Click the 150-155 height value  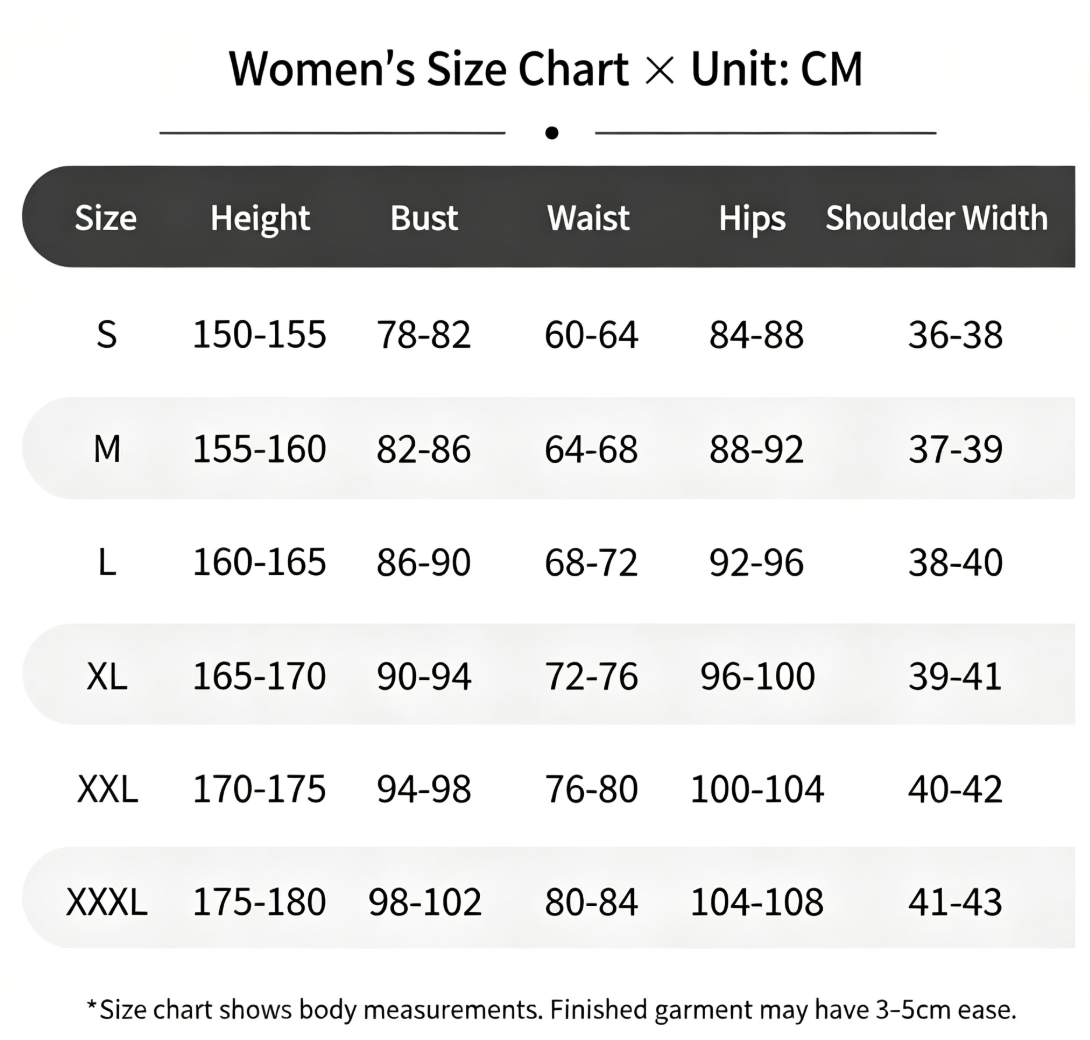[x=259, y=335]
